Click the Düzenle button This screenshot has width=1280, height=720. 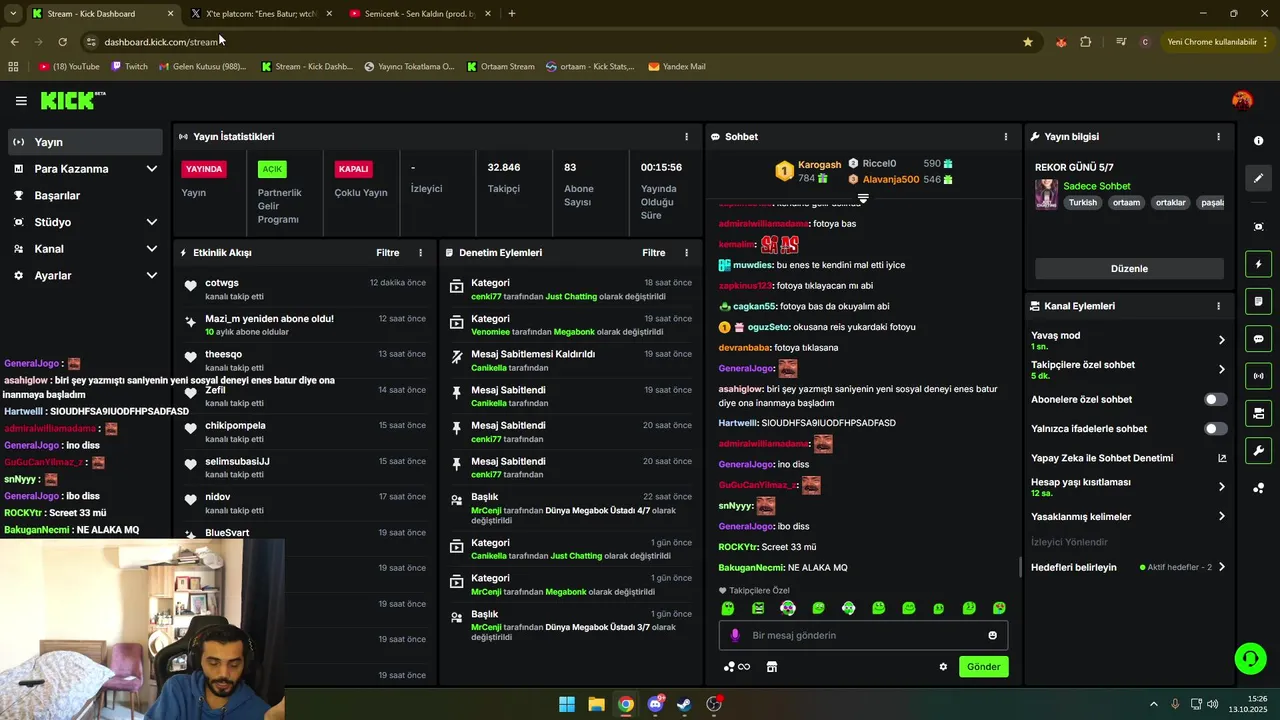point(1129,268)
